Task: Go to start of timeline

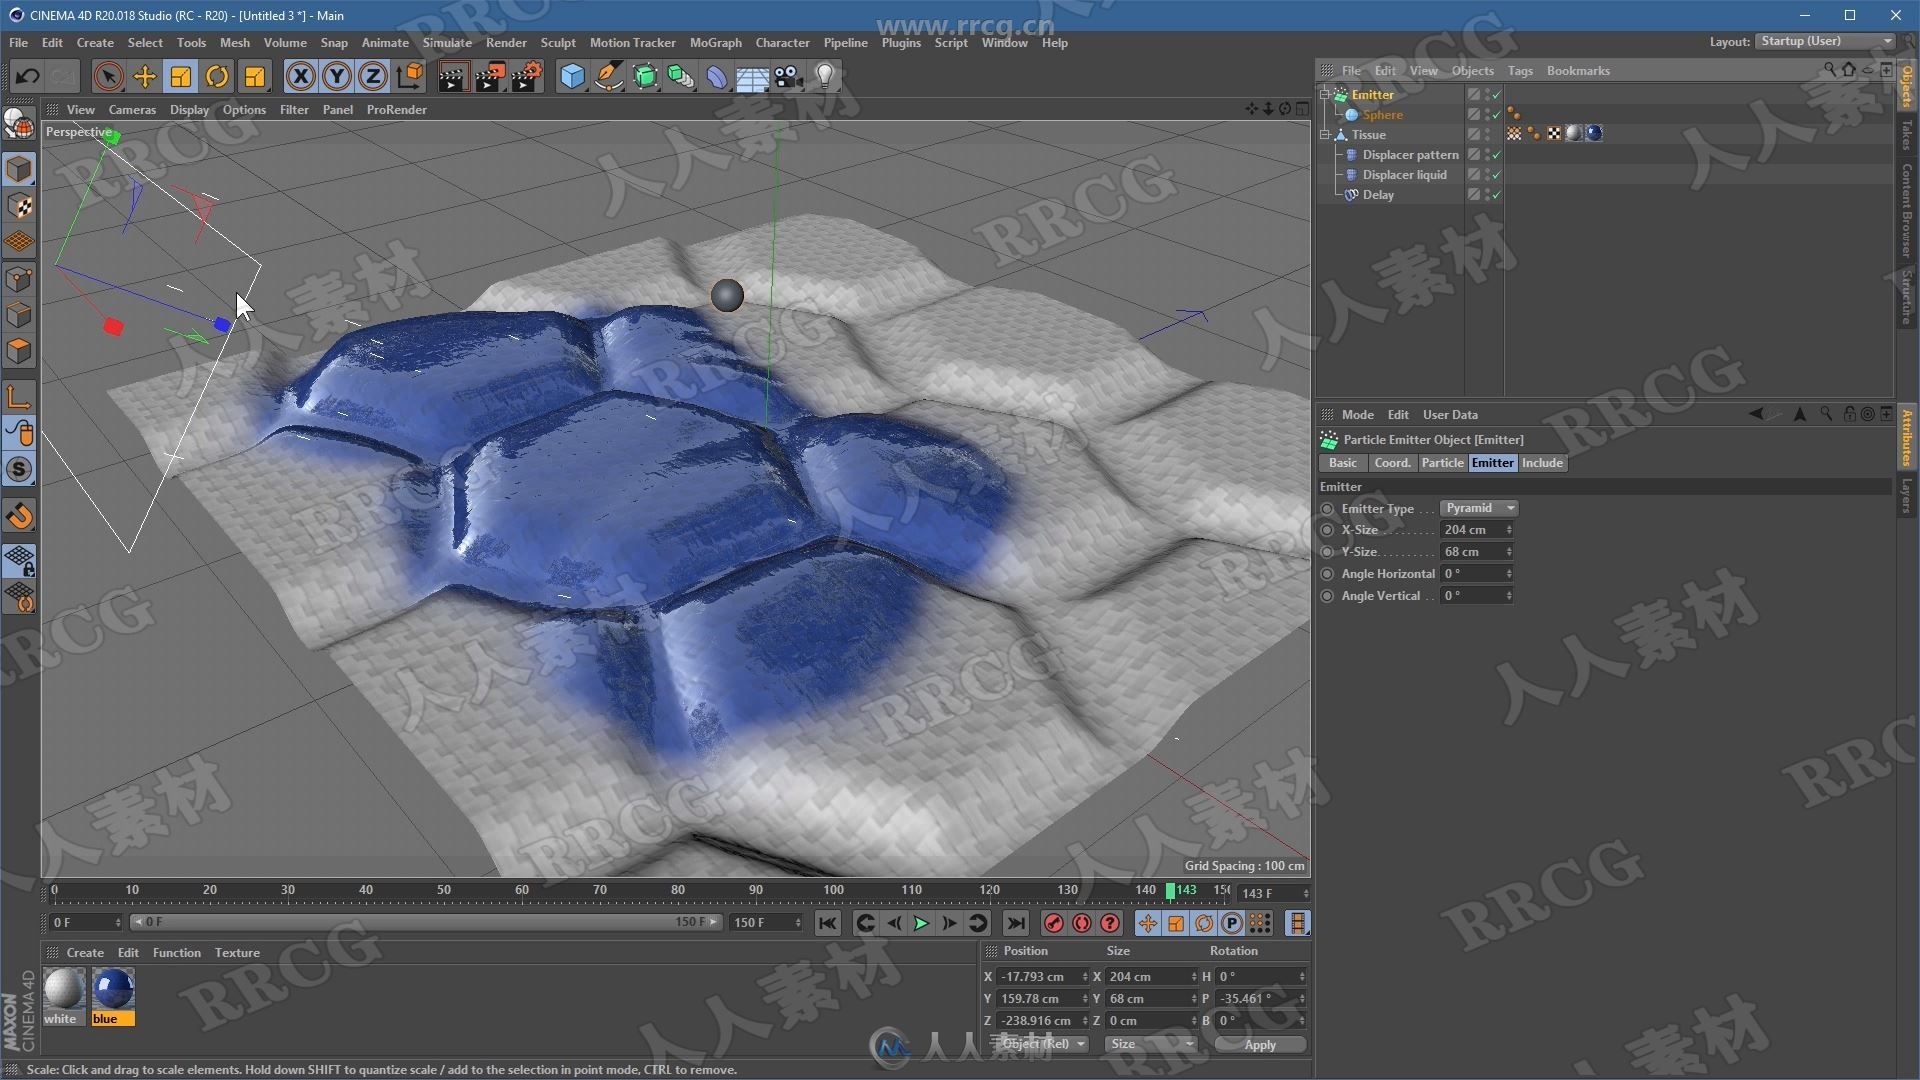Action: 827,924
